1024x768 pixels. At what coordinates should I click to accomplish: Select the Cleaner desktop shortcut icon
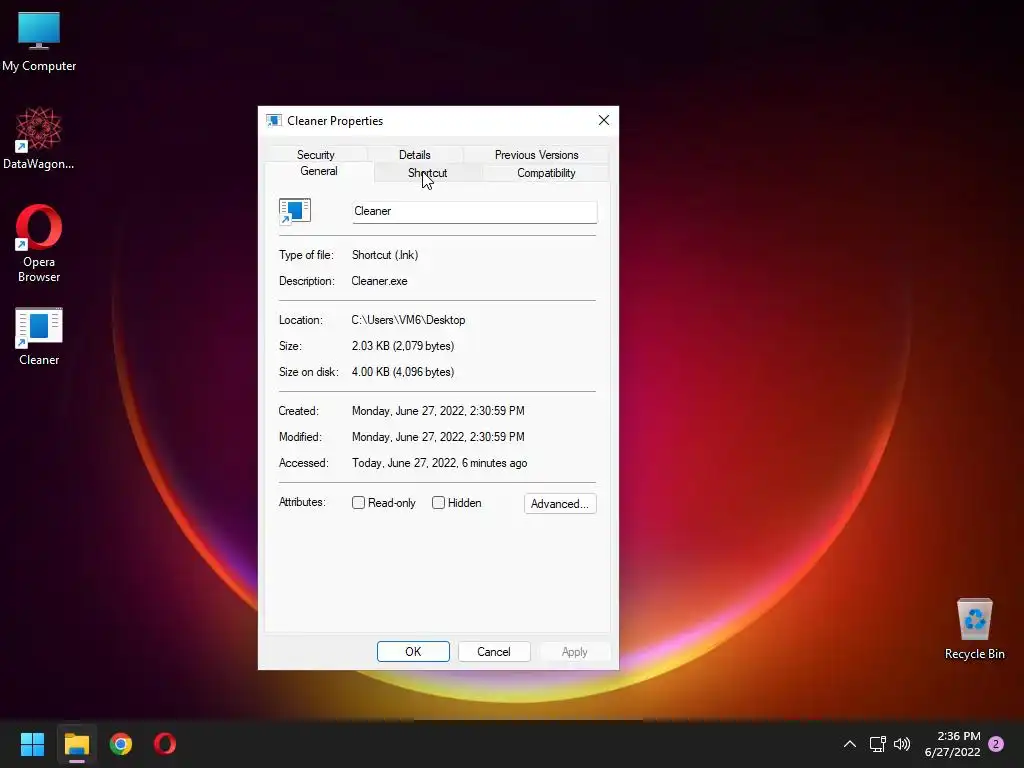[x=39, y=336]
